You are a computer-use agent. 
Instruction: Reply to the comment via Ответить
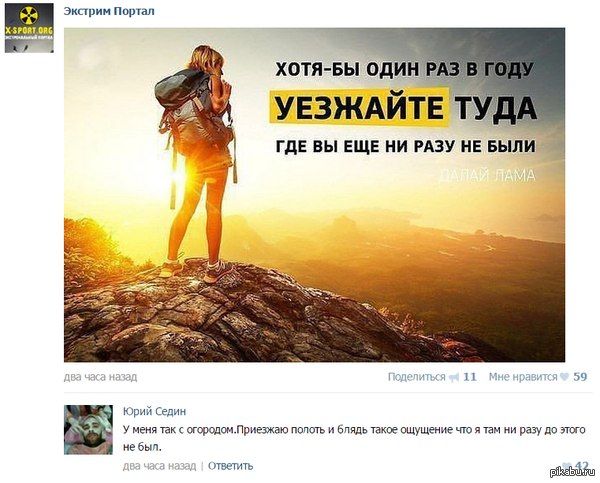pos(230,466)
